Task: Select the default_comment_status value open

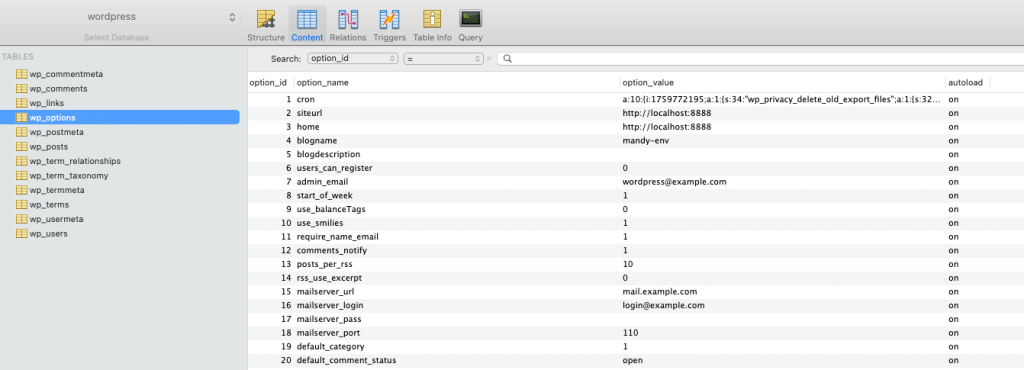Action: click(633, 360)
